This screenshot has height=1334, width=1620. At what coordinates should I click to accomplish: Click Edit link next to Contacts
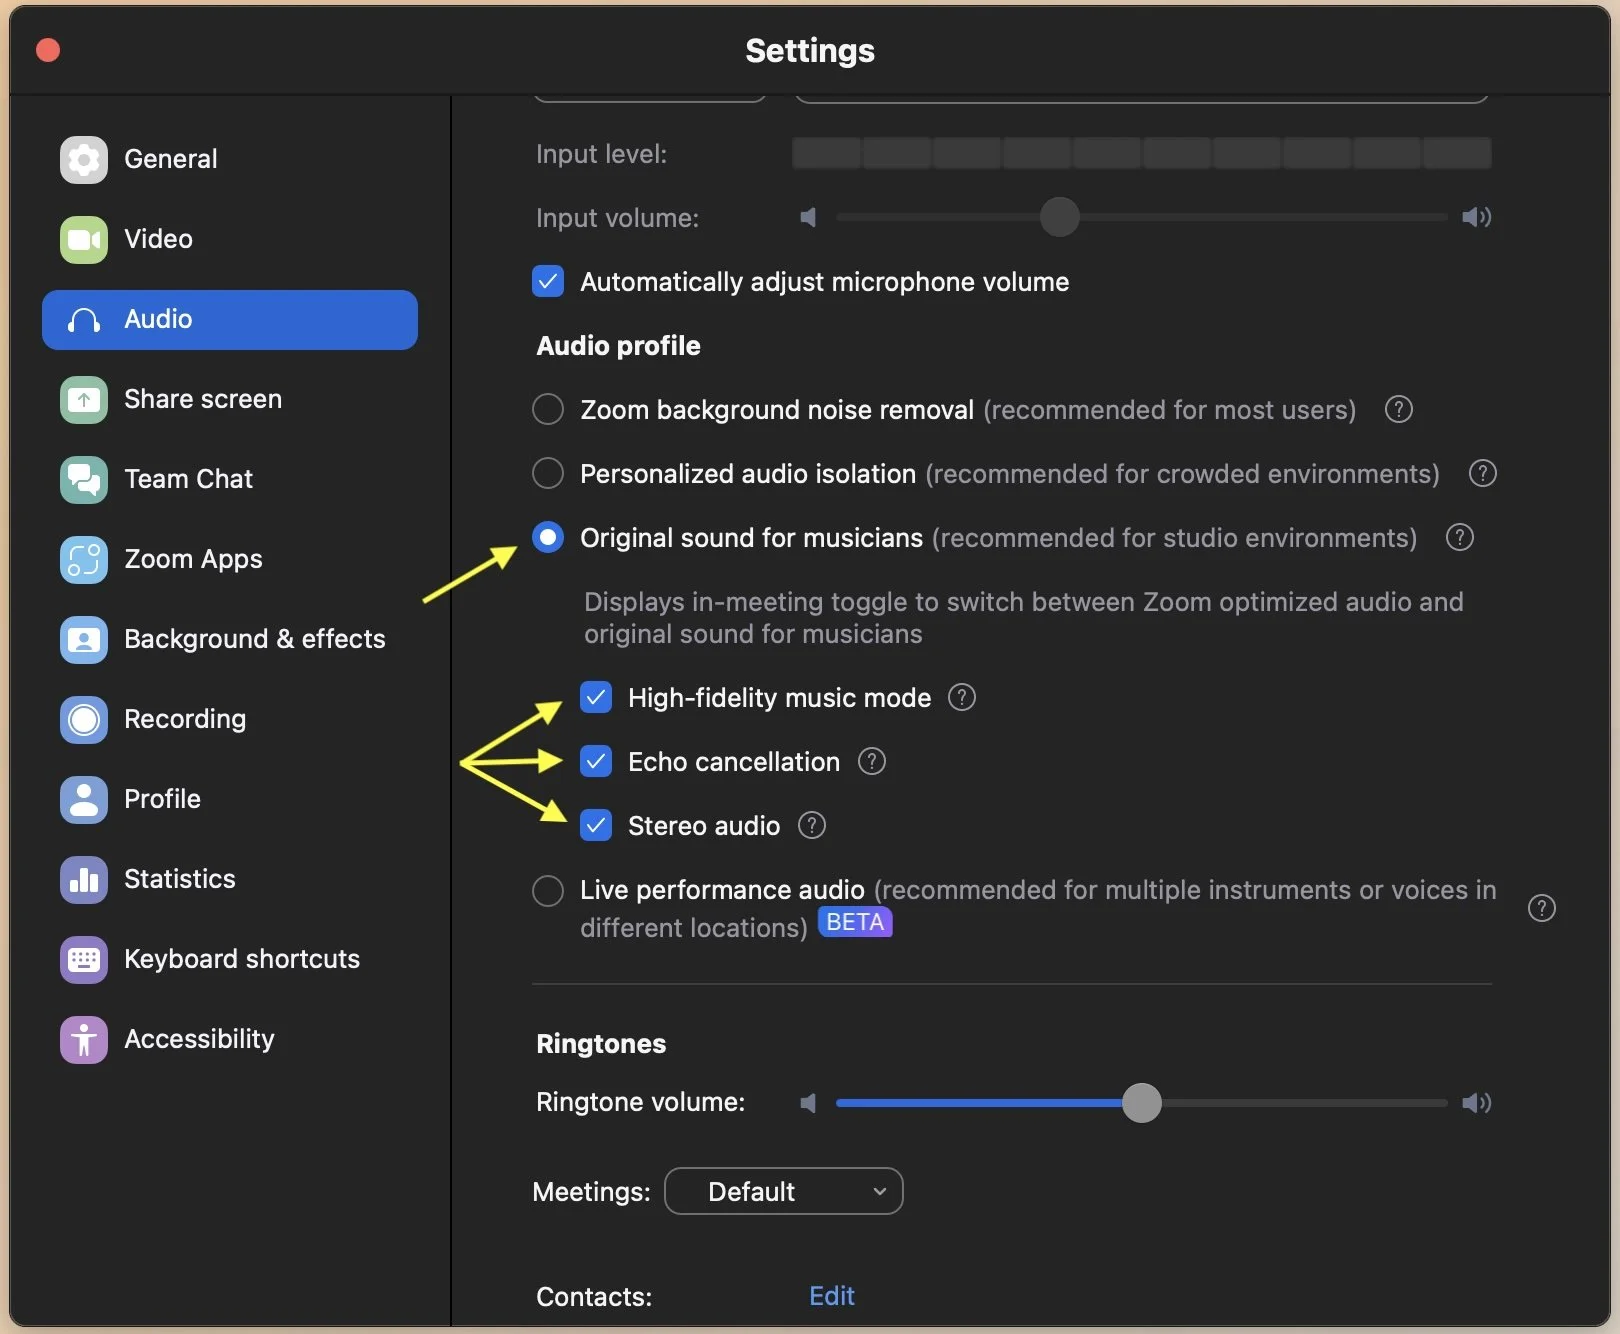[x=831, y=1296]
